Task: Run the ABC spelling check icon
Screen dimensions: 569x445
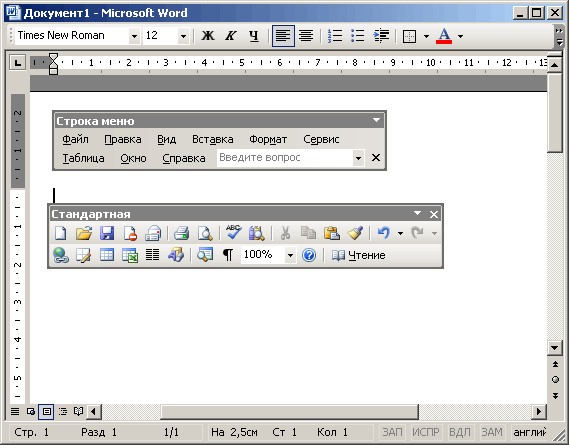Action: 233,233
